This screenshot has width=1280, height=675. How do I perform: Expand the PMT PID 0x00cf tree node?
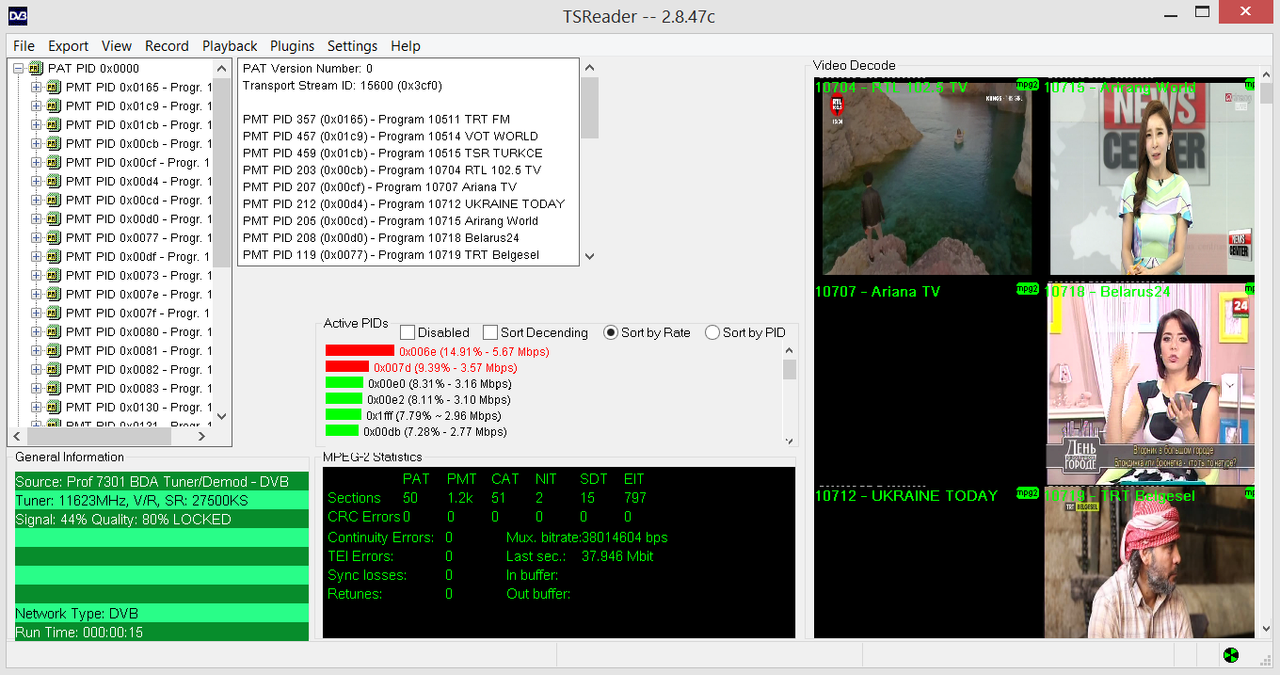click(x=36, y=163)
